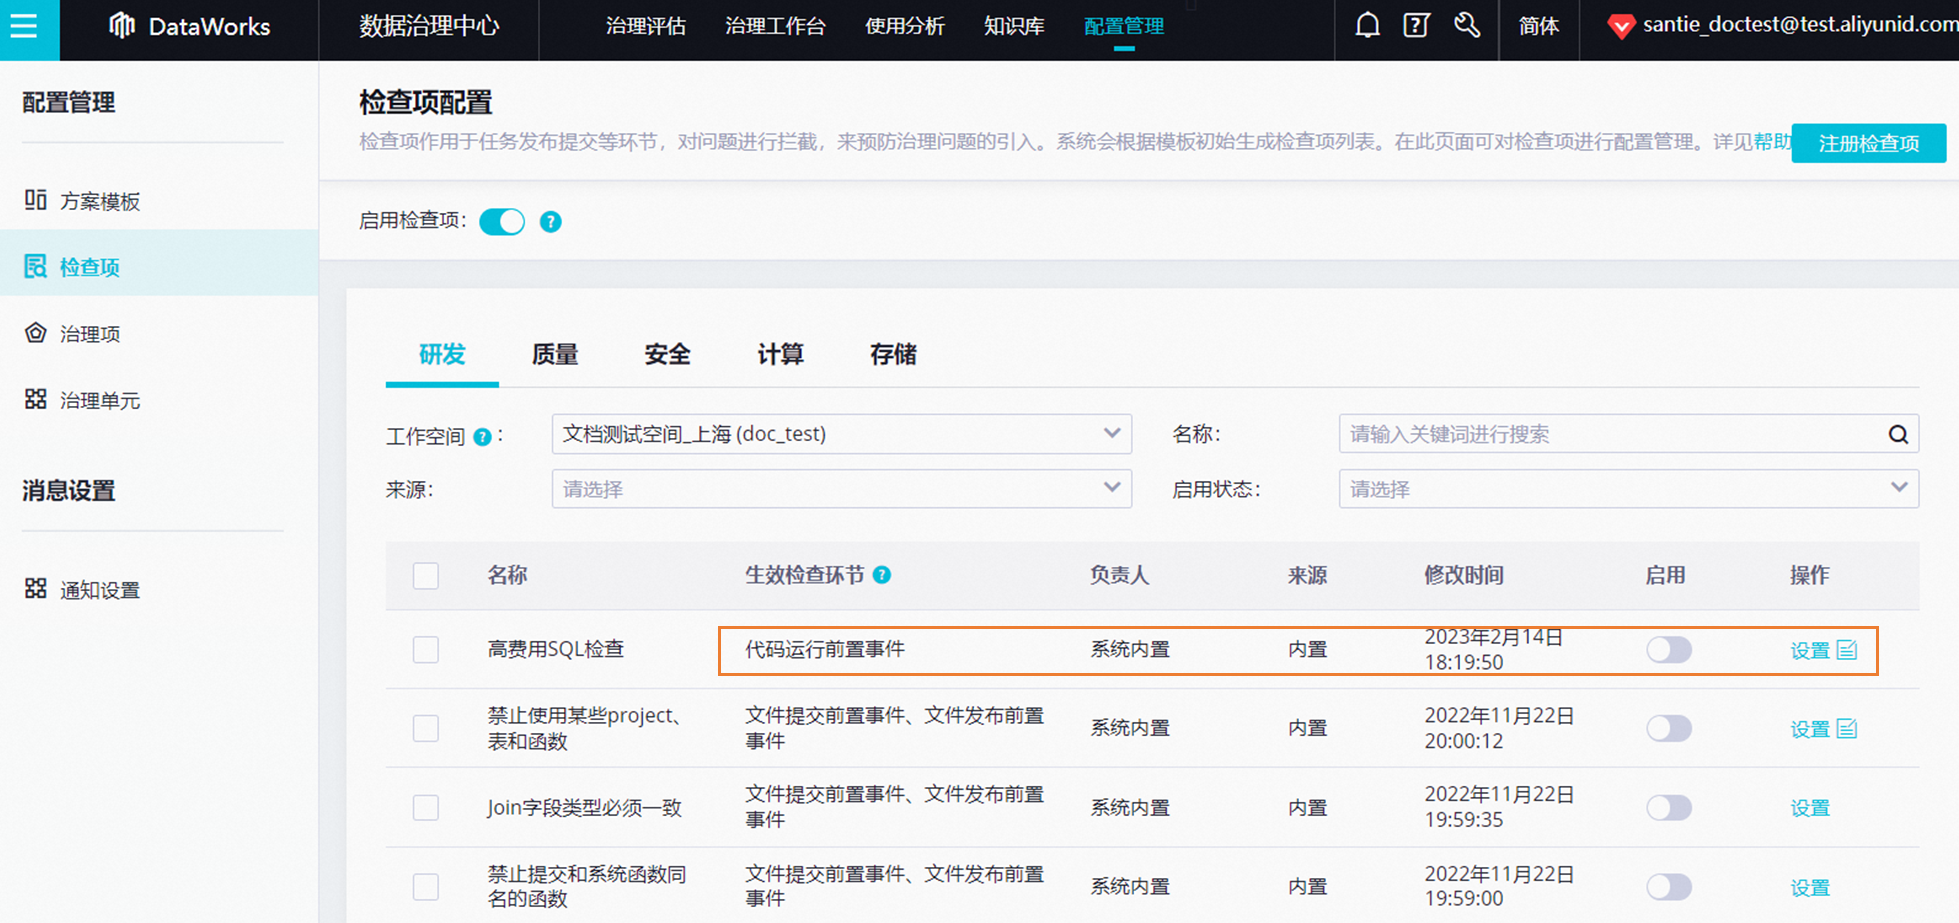Click the user heart badge icon
Image resolution: width=1959 pixels, height=923 pixels.
[x=1621, y=27]
